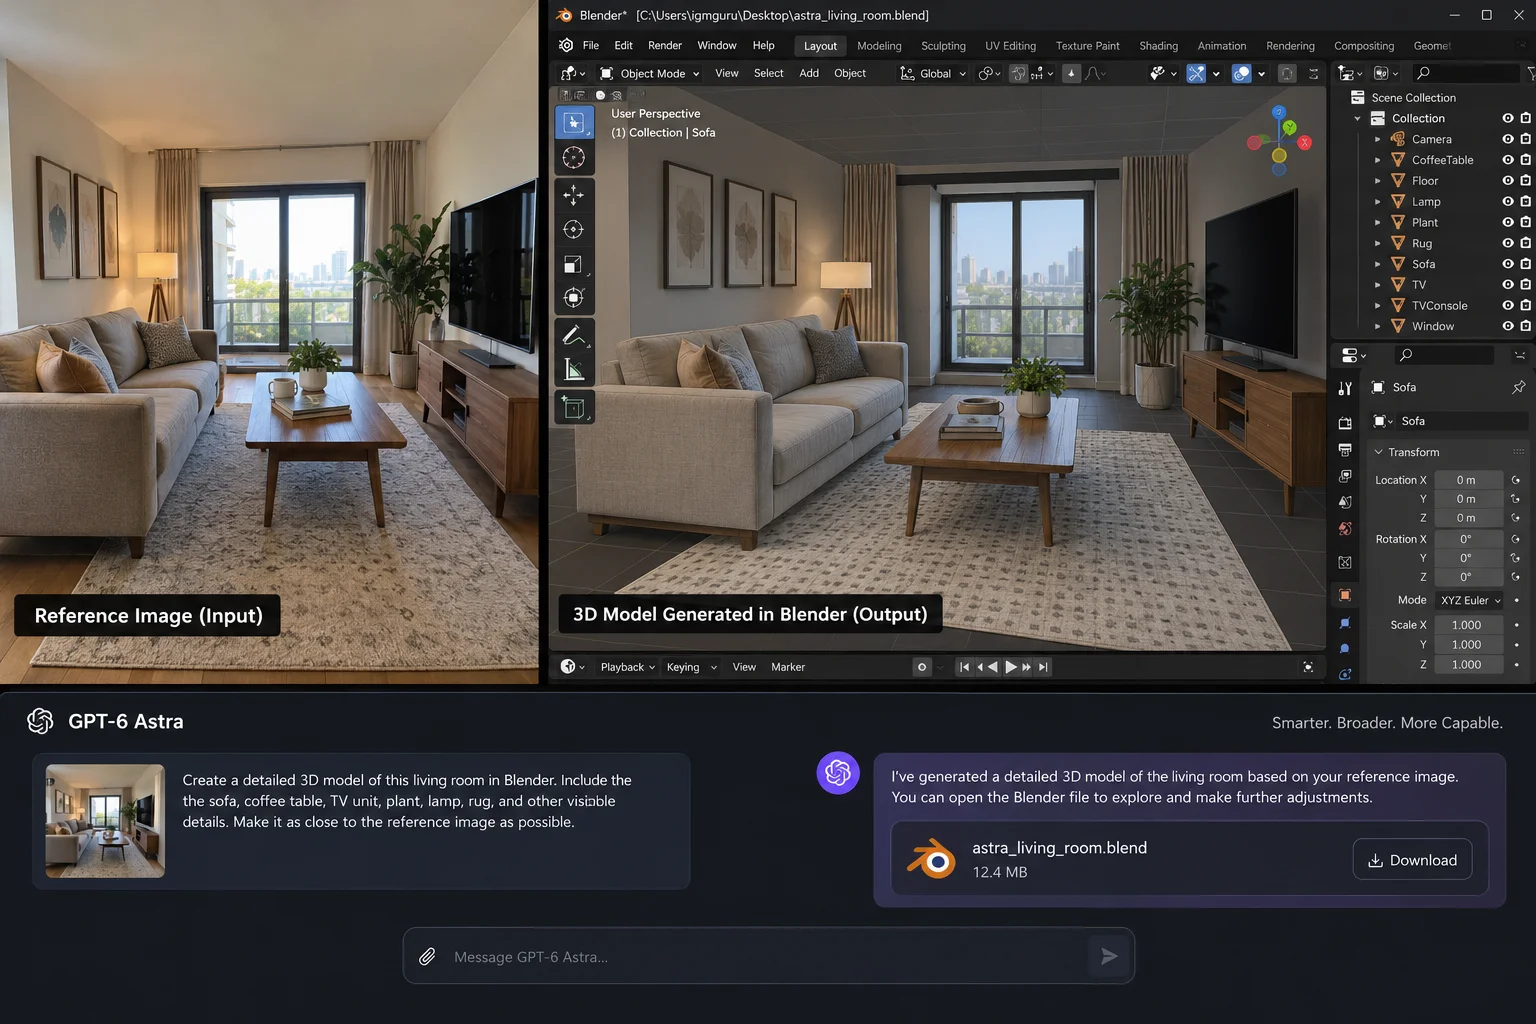Click the red X axis on the navigation gizmo
The width and height of the screenshot is (1536, 1024).
pyautogui.click(x=1305, y=143)
